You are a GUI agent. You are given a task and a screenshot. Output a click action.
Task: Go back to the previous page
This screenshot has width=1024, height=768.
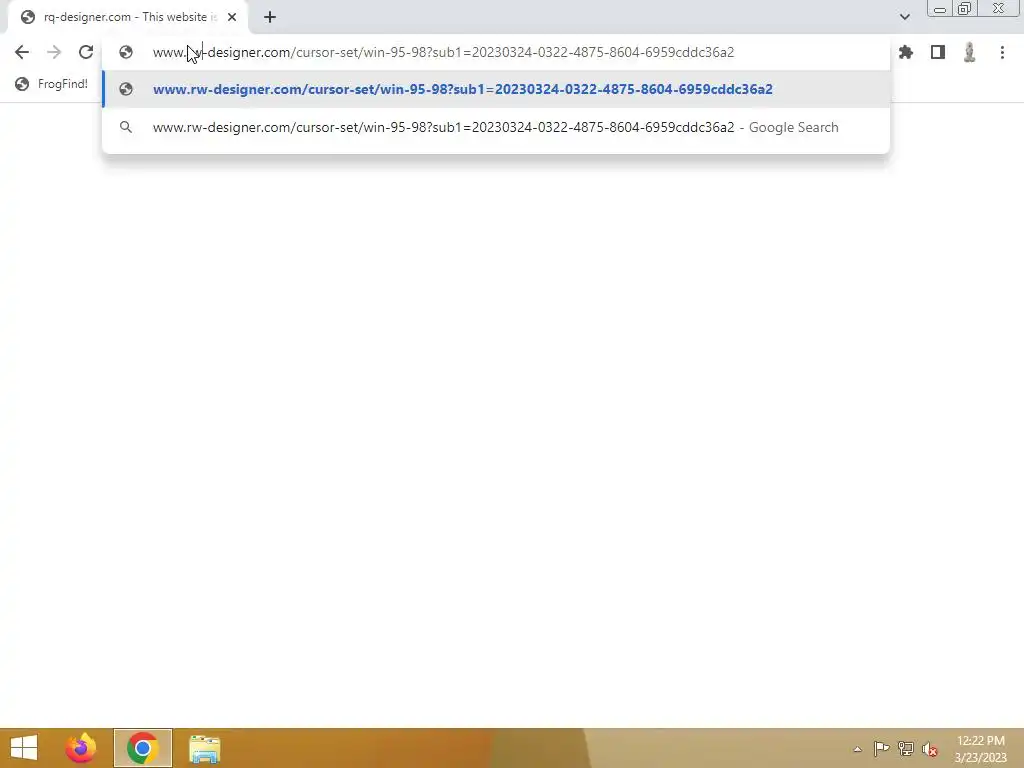coord(22,52)
